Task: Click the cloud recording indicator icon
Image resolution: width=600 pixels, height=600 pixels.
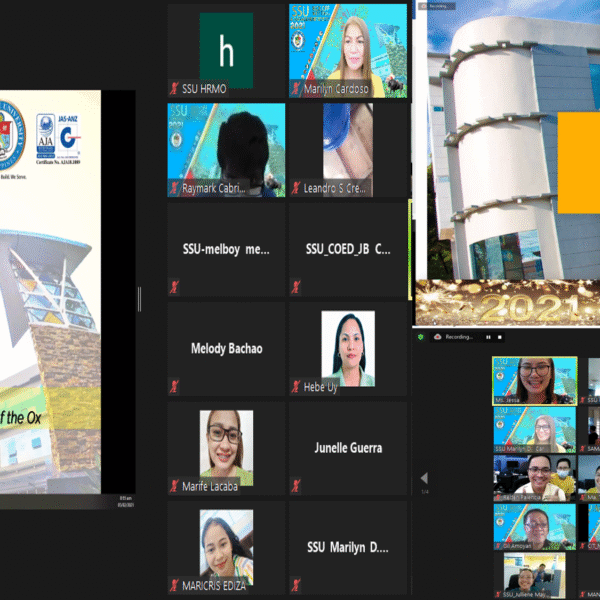Action: point(438,337)
